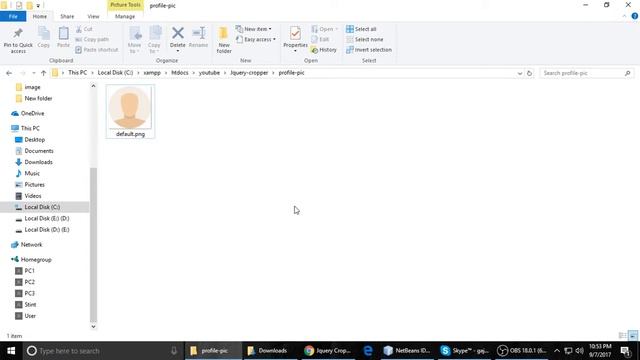This screenshot has width=640, height=360.
Task: Open the Easy access dropdown
Action: (256, 40)
